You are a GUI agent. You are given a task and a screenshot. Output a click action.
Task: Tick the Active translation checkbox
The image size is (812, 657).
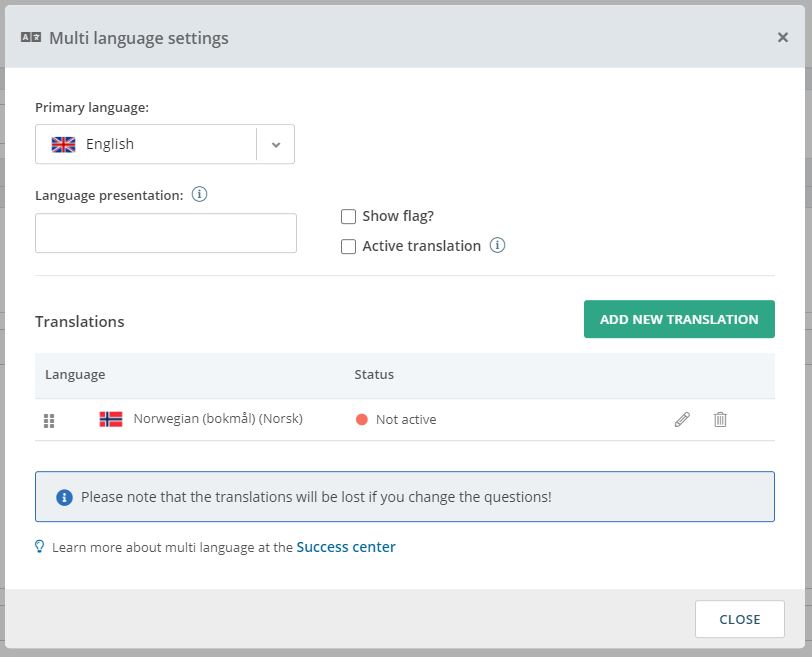349,246
